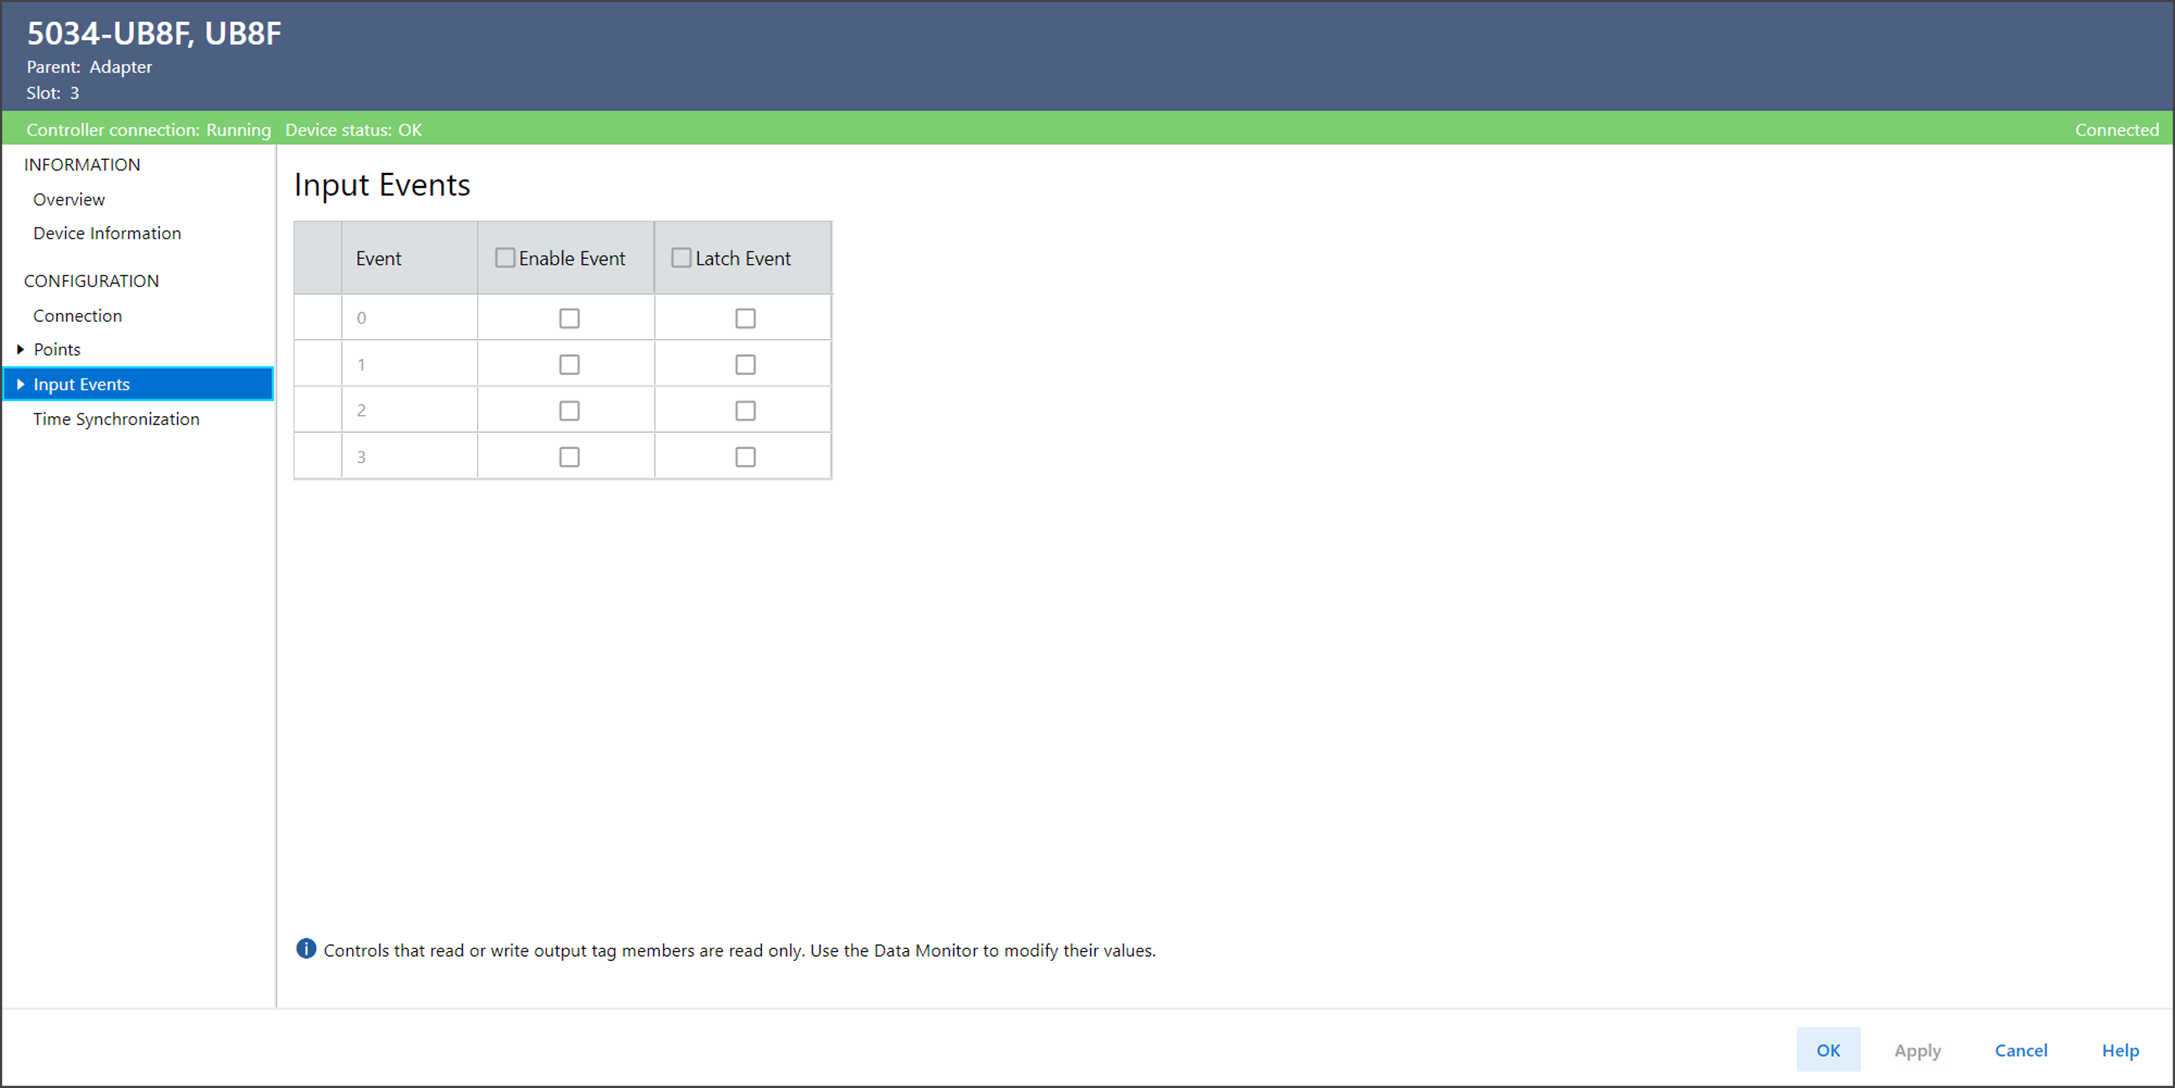Enable Event checkbox for event 3

569,457
